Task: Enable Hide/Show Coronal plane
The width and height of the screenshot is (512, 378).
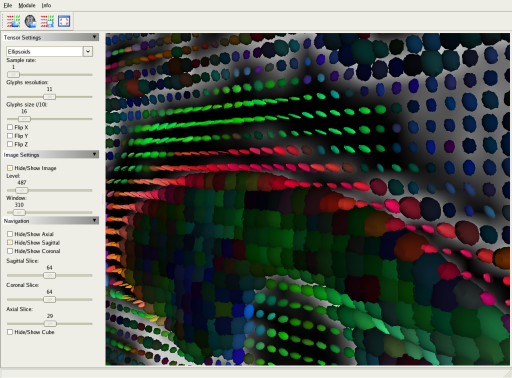Action: click(10, 251)
